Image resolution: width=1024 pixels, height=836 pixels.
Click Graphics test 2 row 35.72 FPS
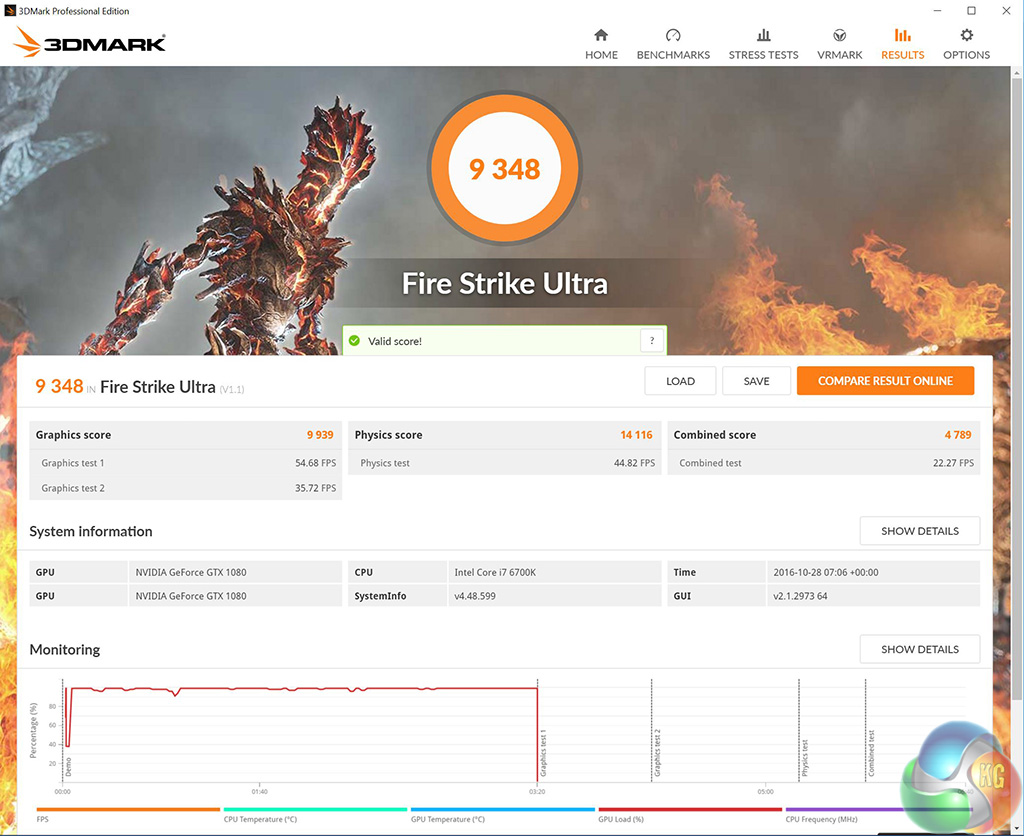point(185,488)
